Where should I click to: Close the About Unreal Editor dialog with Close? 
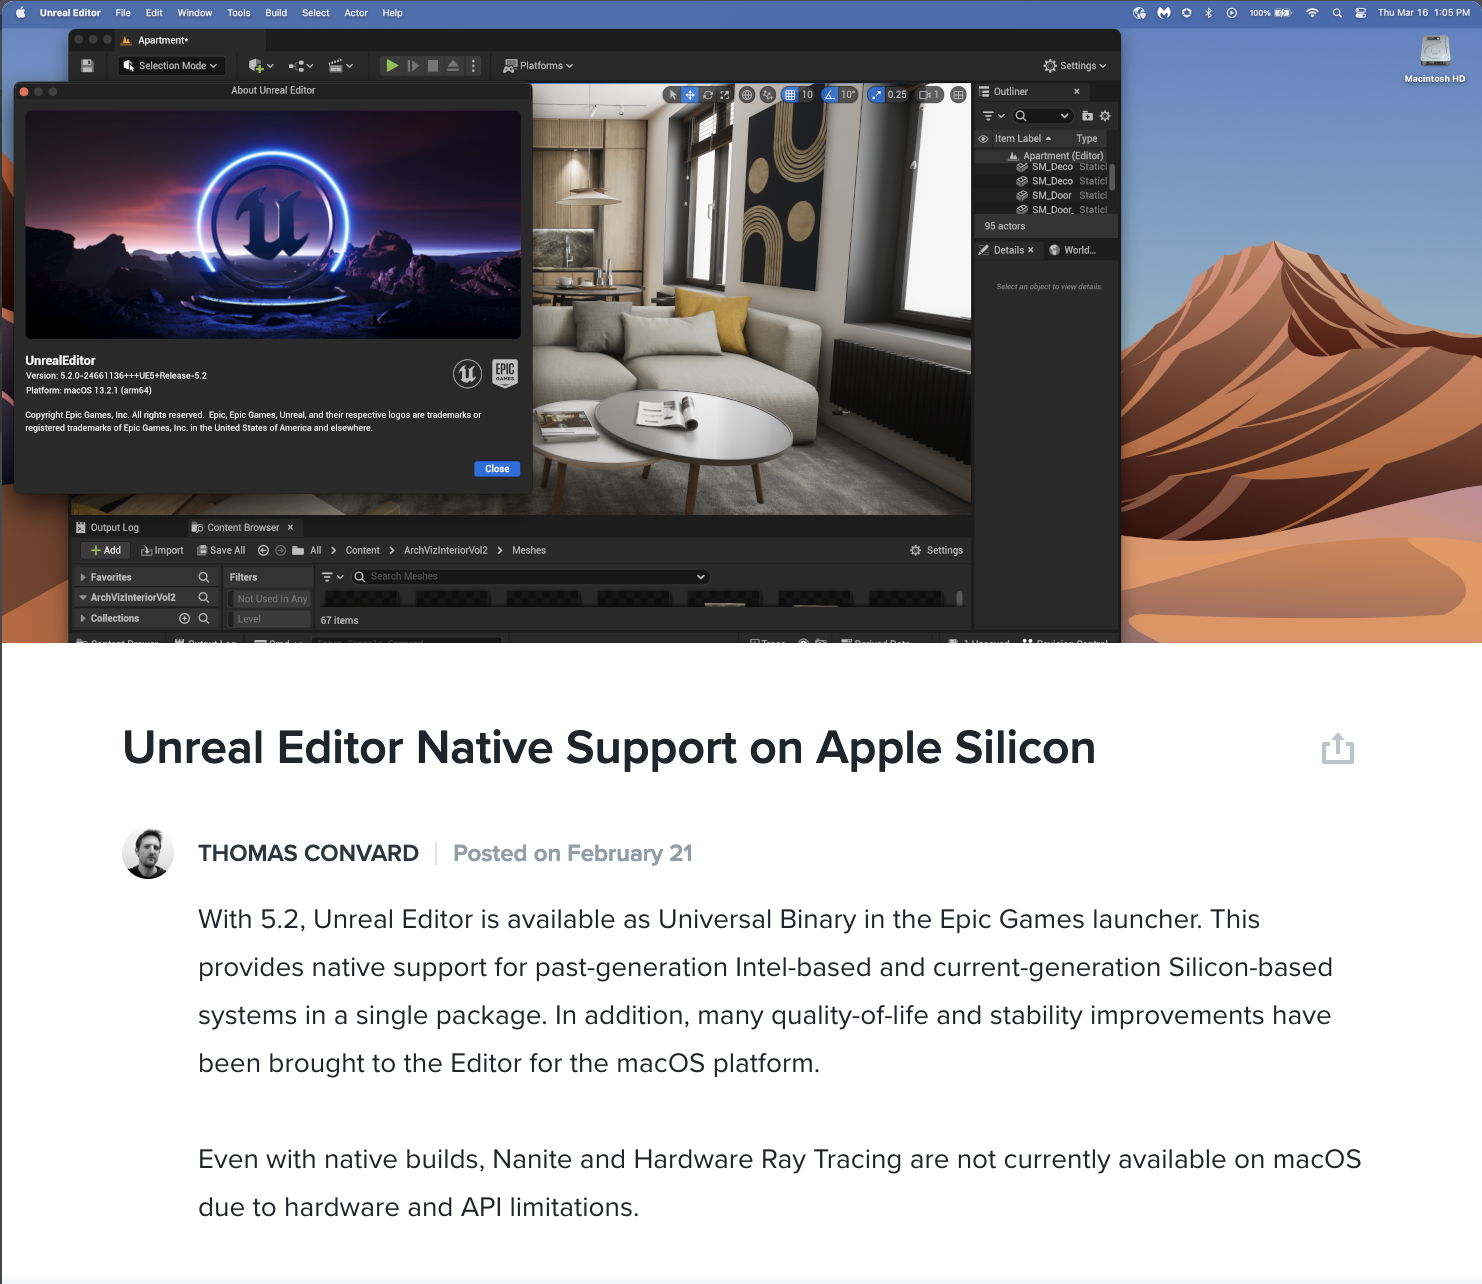(x=497, y=469)
